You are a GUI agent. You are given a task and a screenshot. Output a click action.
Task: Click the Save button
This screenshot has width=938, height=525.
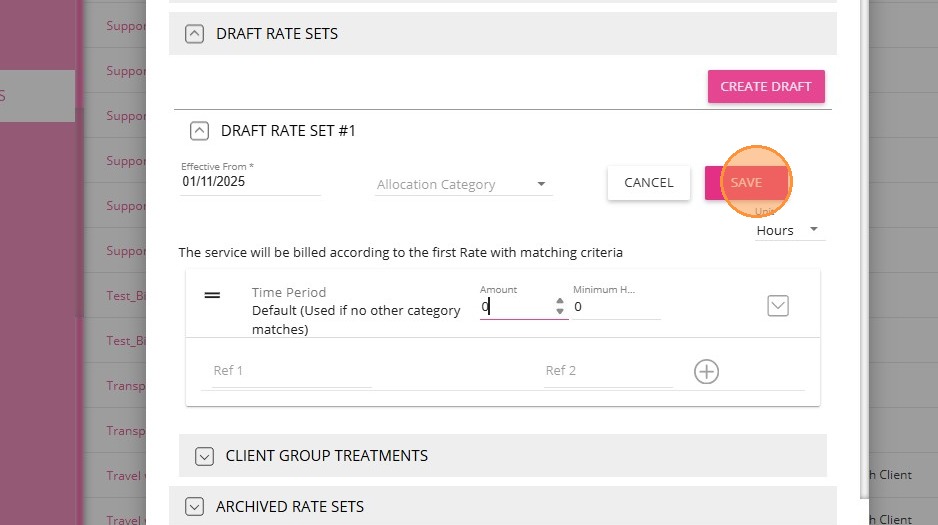pyautogui.click(x=746, y=183)
